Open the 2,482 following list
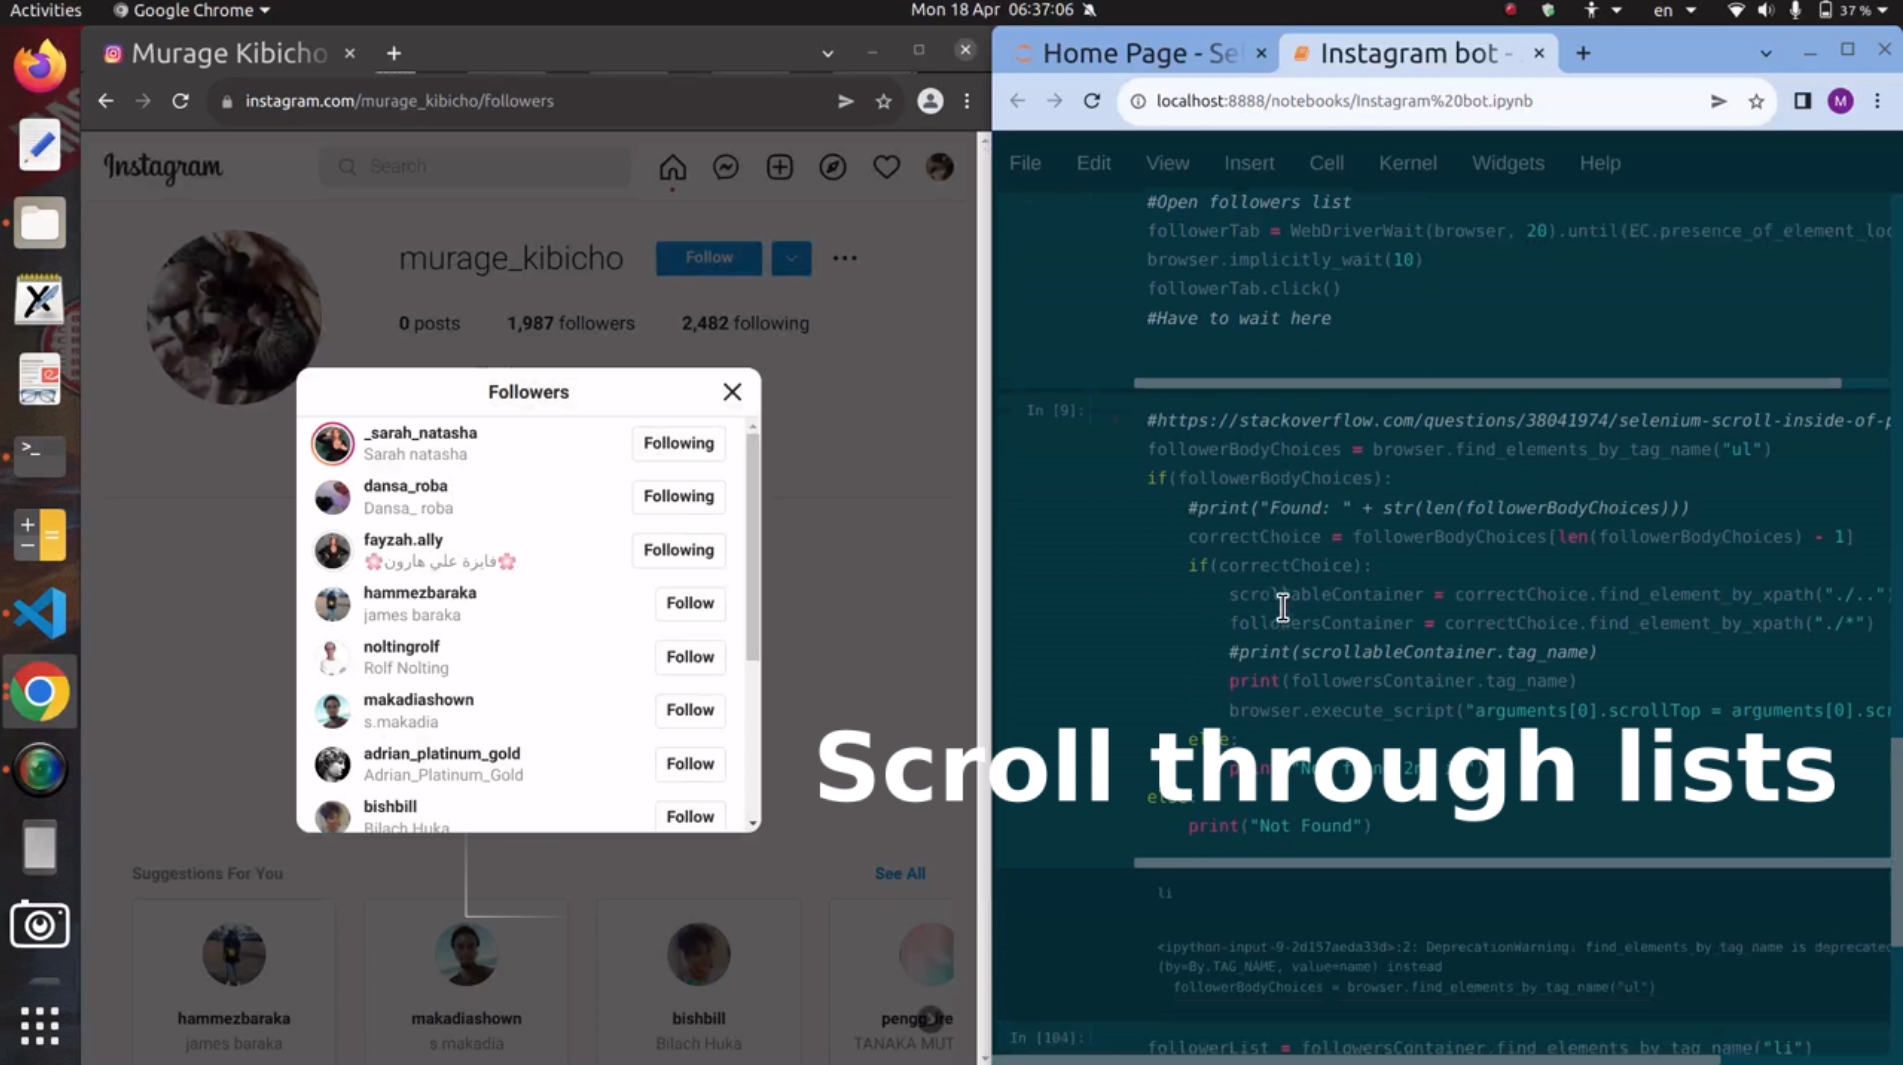Screen dimensions: 1903x1065 (x=745, y=323)
